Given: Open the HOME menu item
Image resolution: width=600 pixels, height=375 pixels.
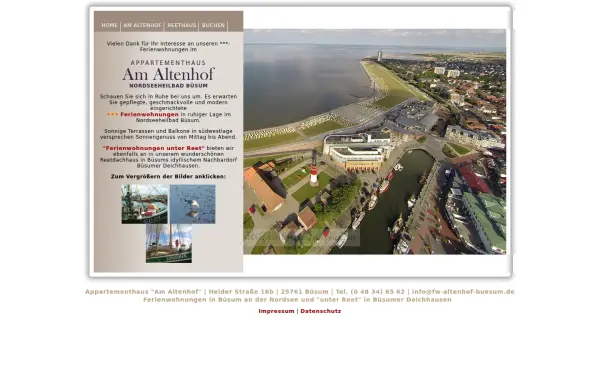Looking at the screenshot, I should pyautogui.click(x=109, y=25).
